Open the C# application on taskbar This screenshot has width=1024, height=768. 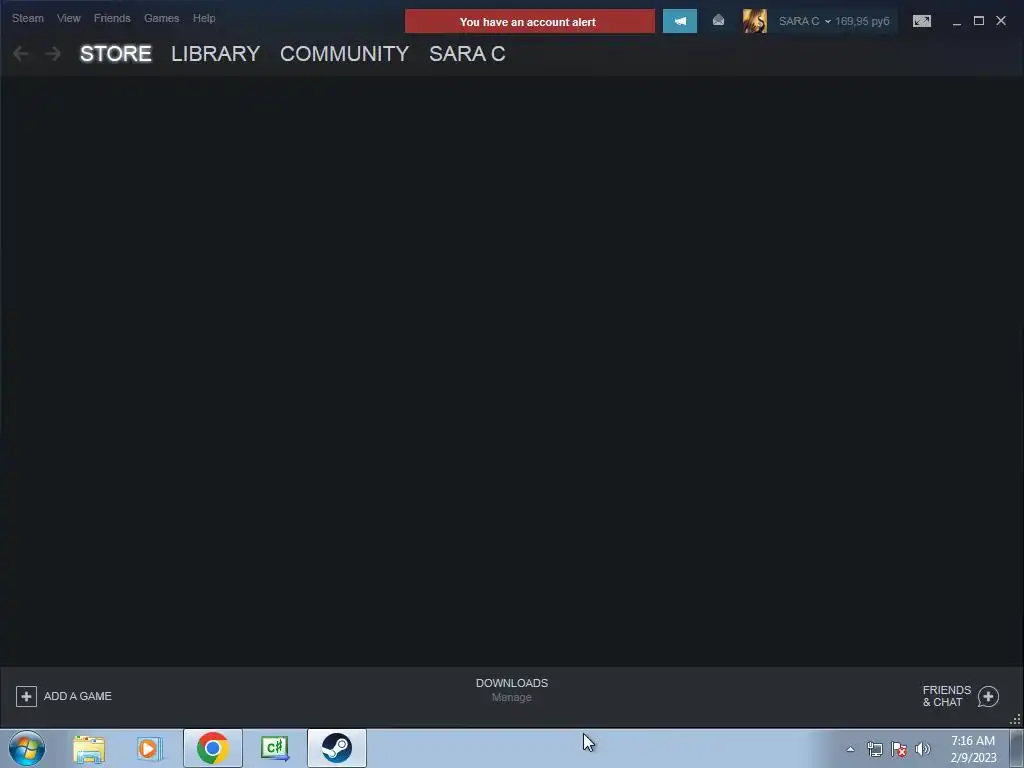click(274, 748)
